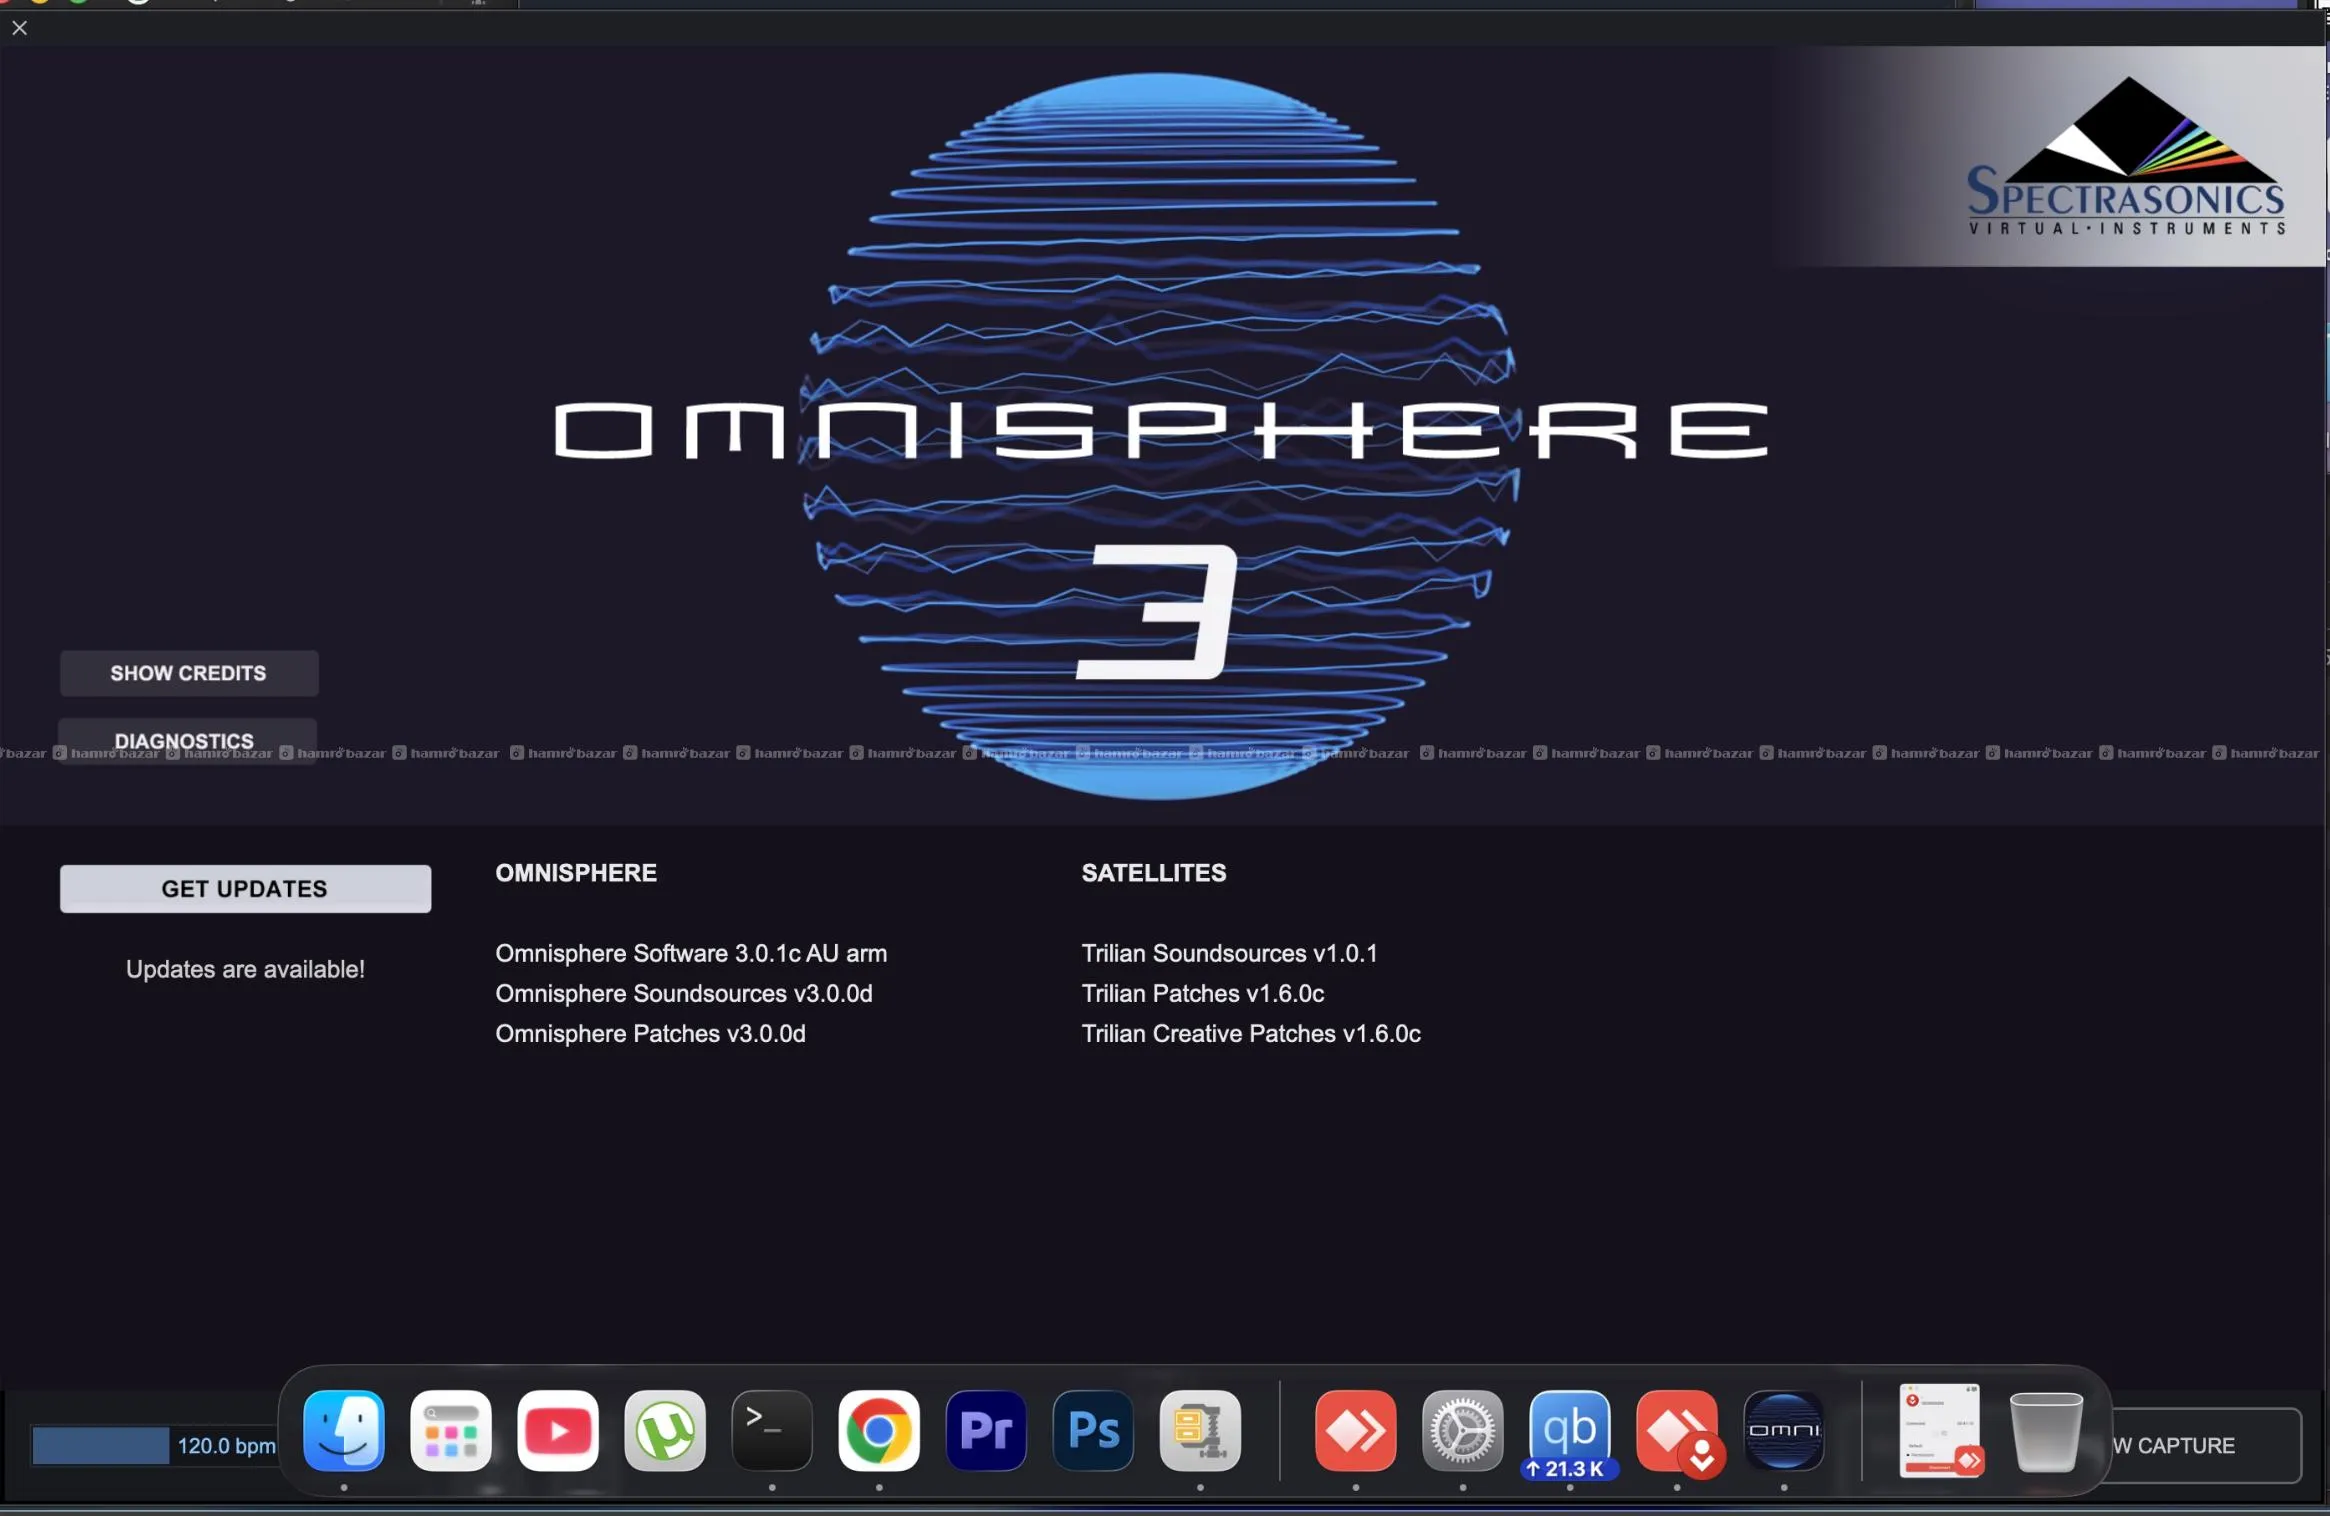The width and height of the screenshot is (2330, 1516).
Task: Launch the red YouTube app in Dock
Action: pyautogui.click(x=558, y=1430)
